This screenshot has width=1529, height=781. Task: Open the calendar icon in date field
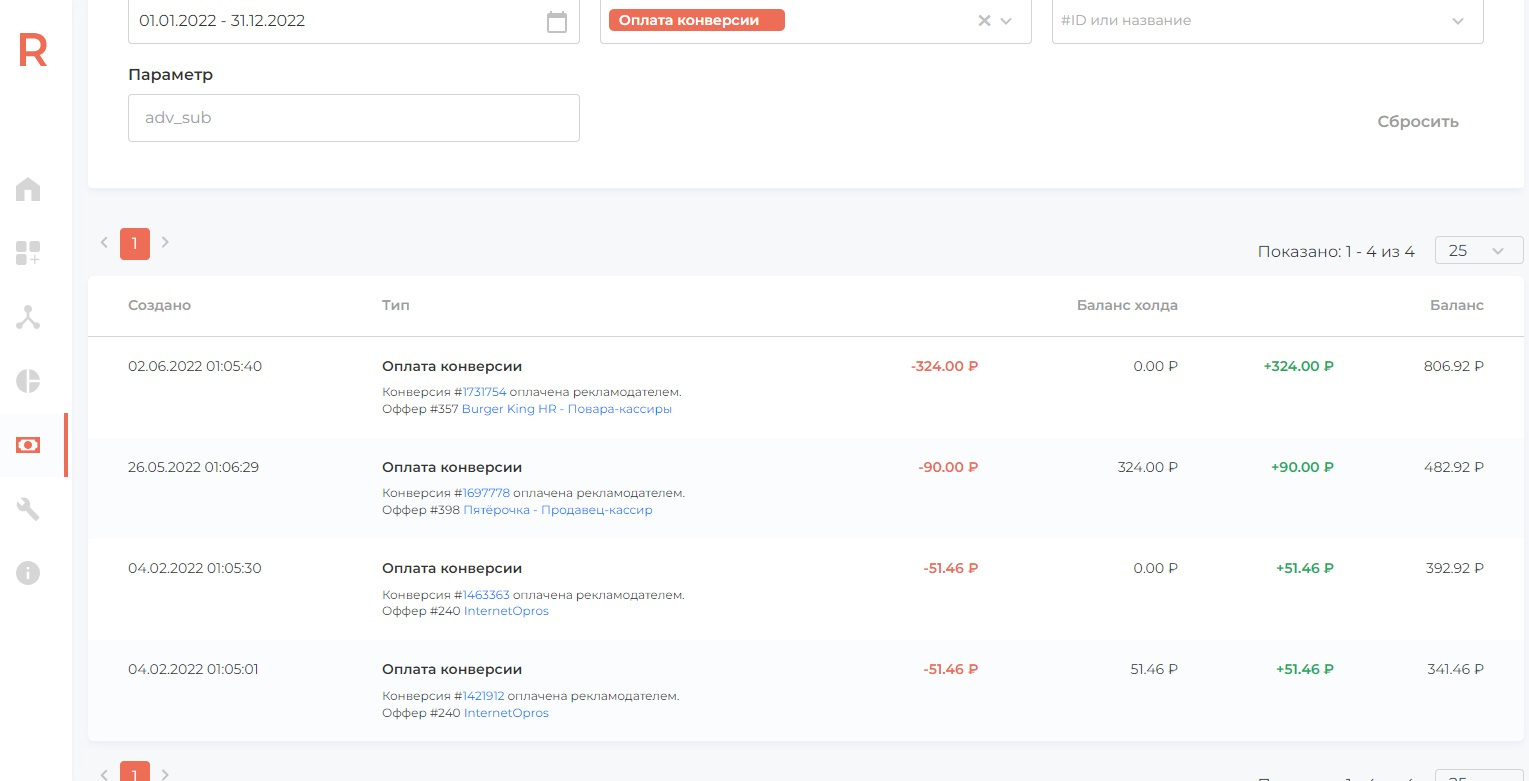coord(557,21)
